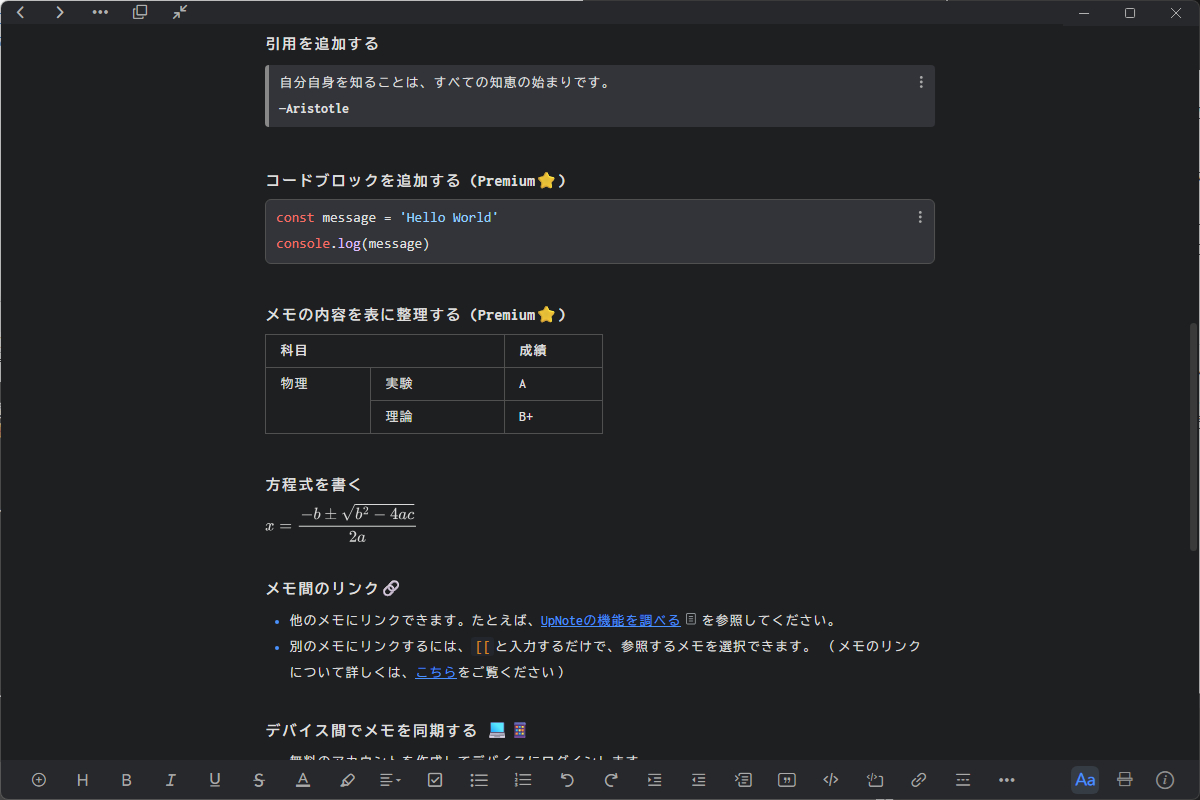Click the highlighter tool icon
Viewport: 1200px width, 800px height.
347,780
